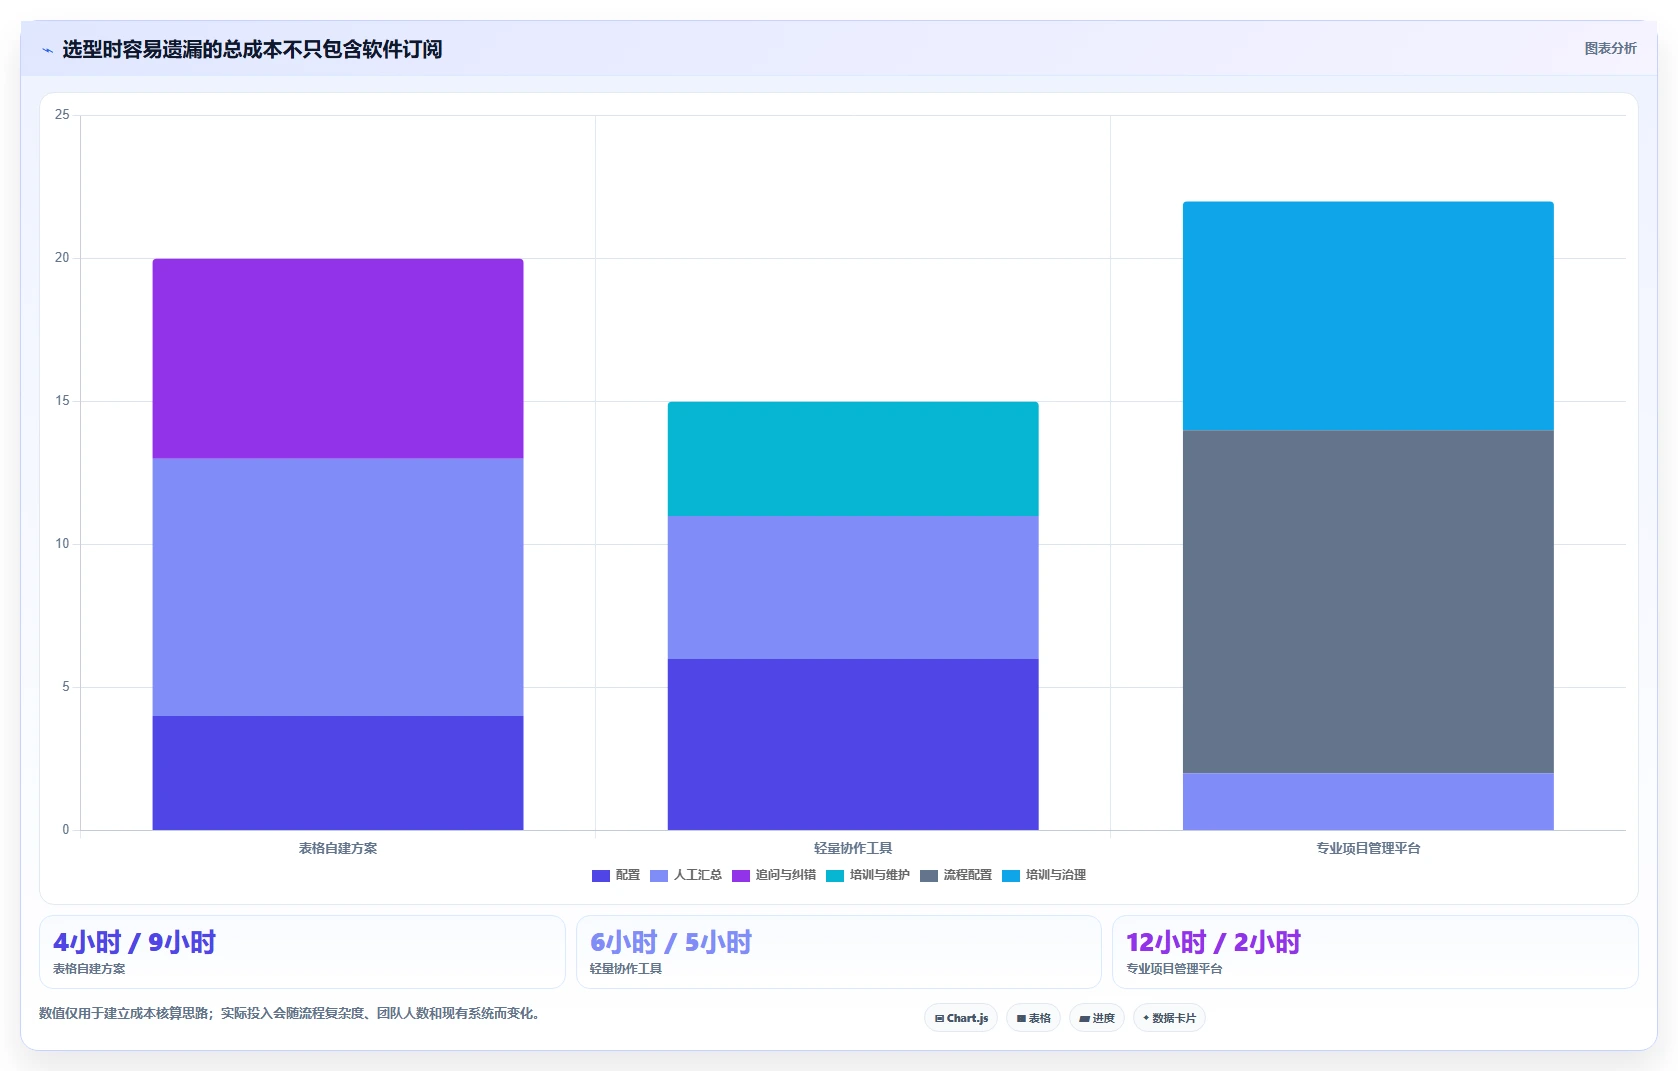Toggle the 人工汇总 legend color swatch
This screenshot has height=1071, width=1678.
(x=659, y=876)
